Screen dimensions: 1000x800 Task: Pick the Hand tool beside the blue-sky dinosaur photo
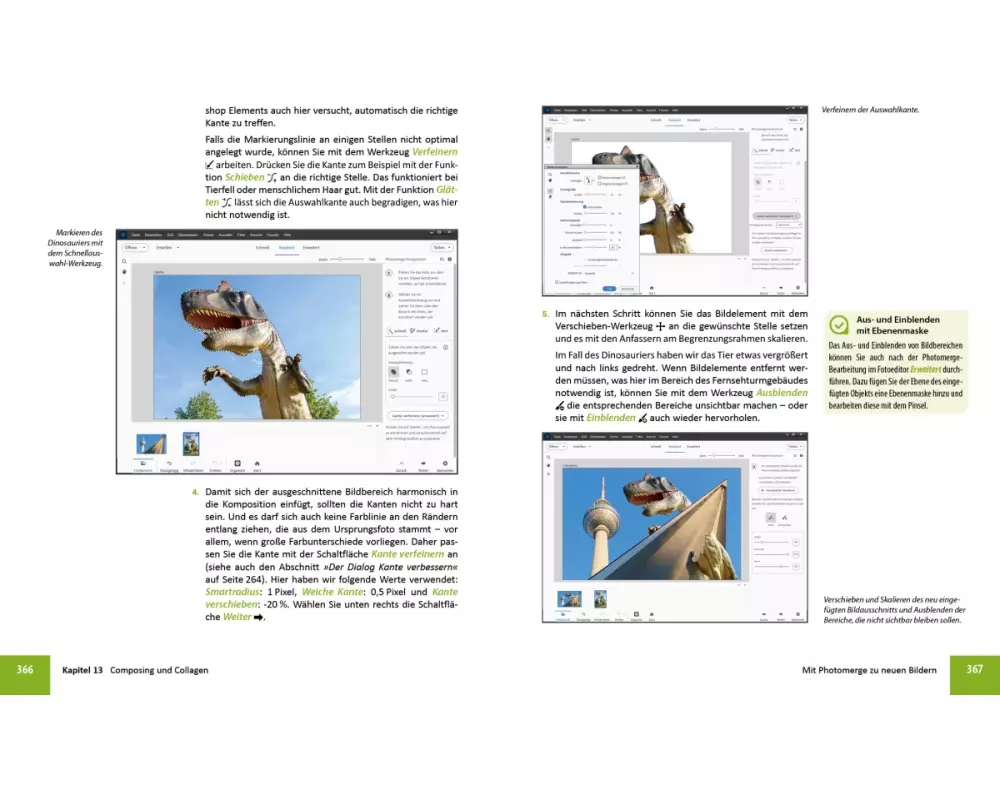click(124, 272)
